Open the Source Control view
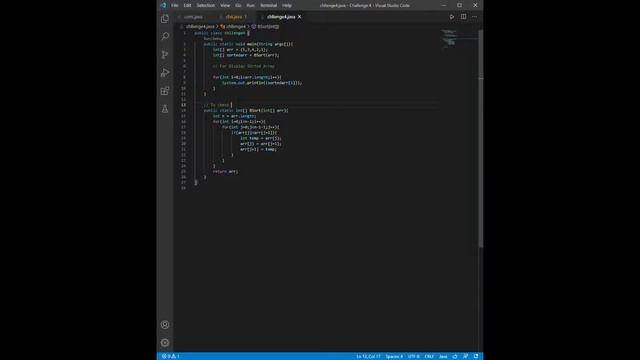This screenshot has height=360, width=640. click(165, 55)
